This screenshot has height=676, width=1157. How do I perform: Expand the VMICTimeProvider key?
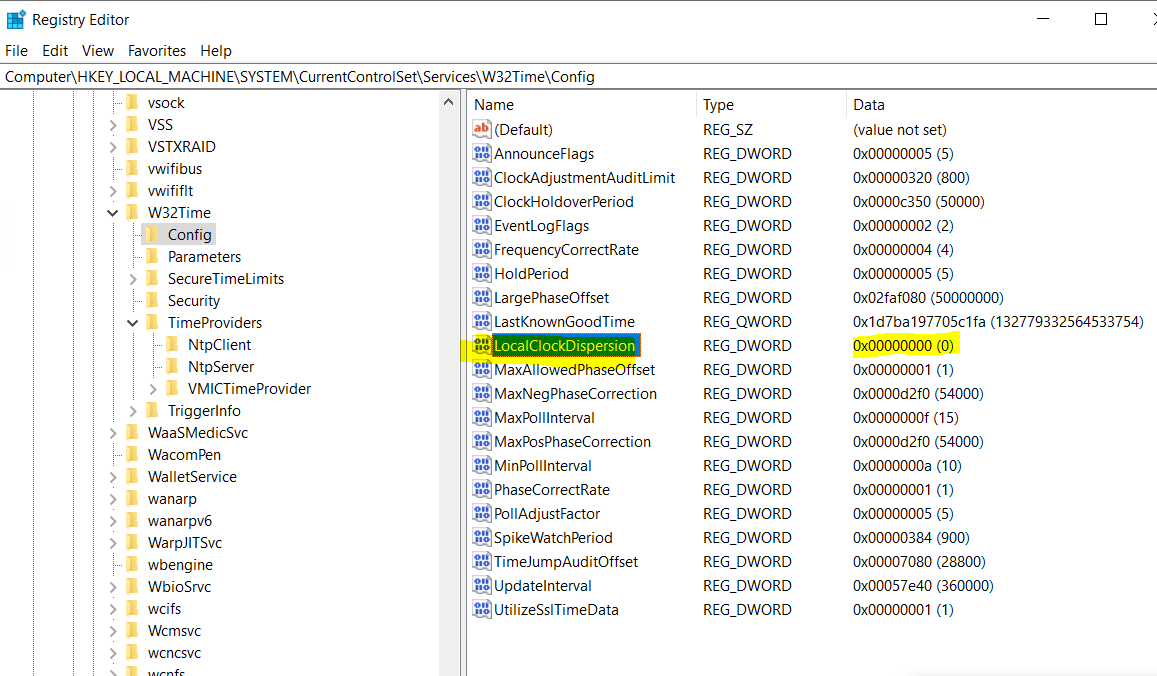153,389
